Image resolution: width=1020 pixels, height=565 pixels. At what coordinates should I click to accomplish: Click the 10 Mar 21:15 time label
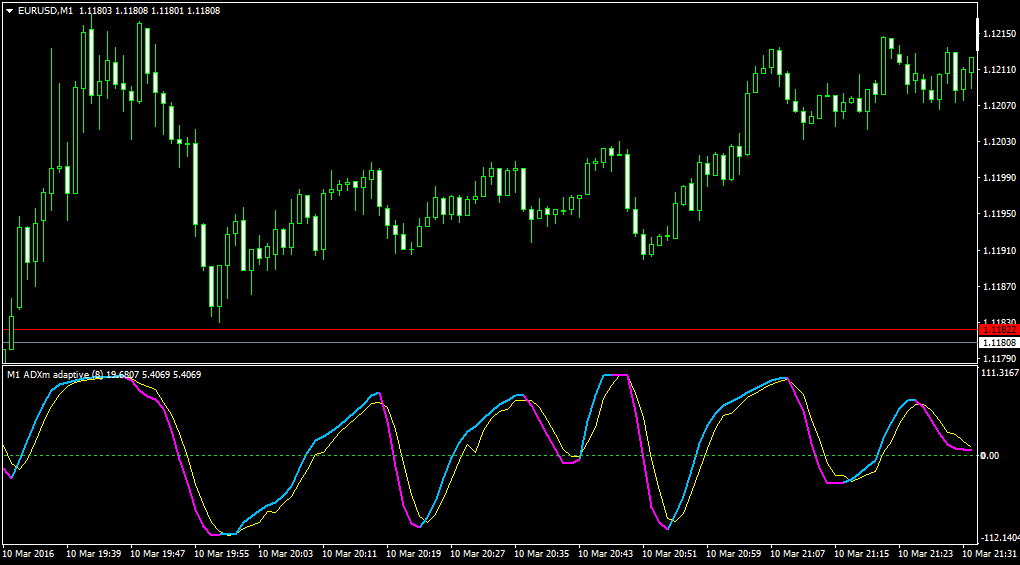point(862,554)
